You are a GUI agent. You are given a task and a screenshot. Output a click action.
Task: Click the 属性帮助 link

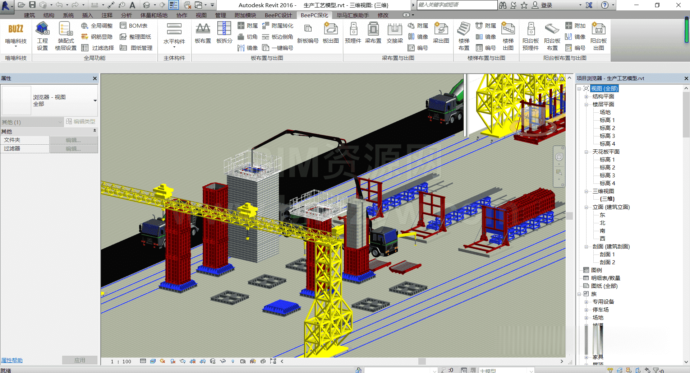point(12,360)
